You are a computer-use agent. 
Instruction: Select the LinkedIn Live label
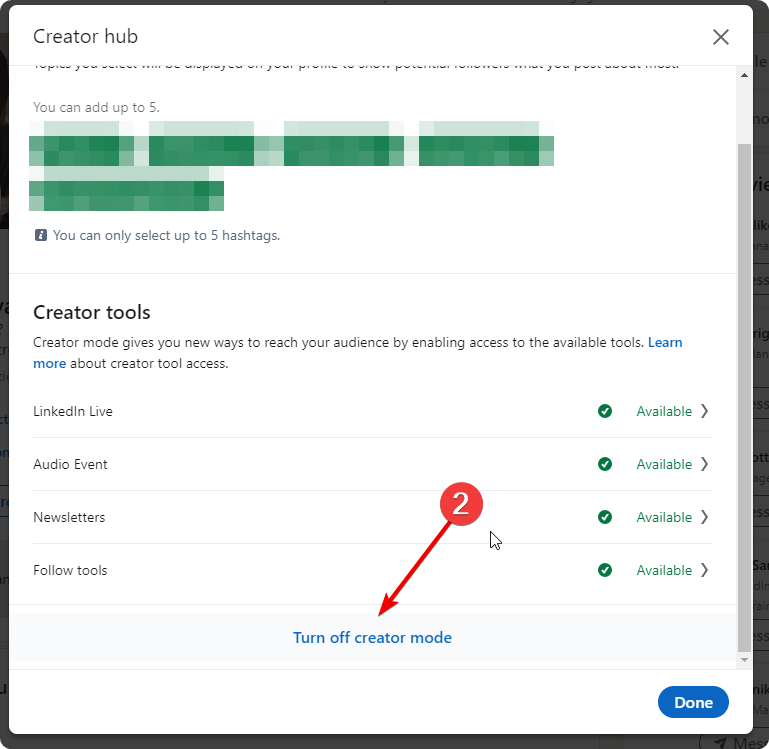[x=73, y=411]
